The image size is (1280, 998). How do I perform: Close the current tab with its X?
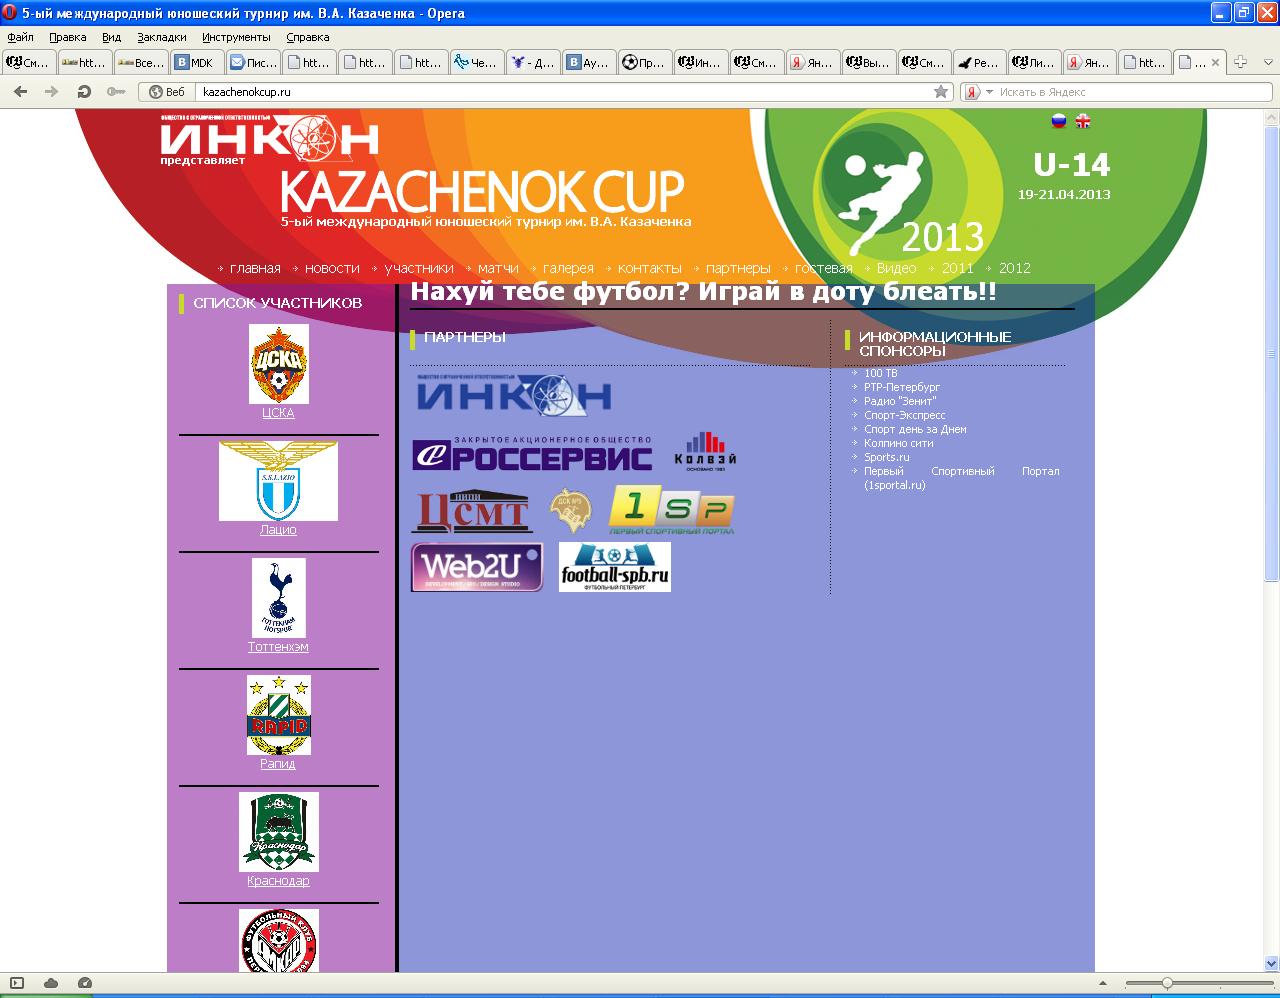tap(1216, 62)
